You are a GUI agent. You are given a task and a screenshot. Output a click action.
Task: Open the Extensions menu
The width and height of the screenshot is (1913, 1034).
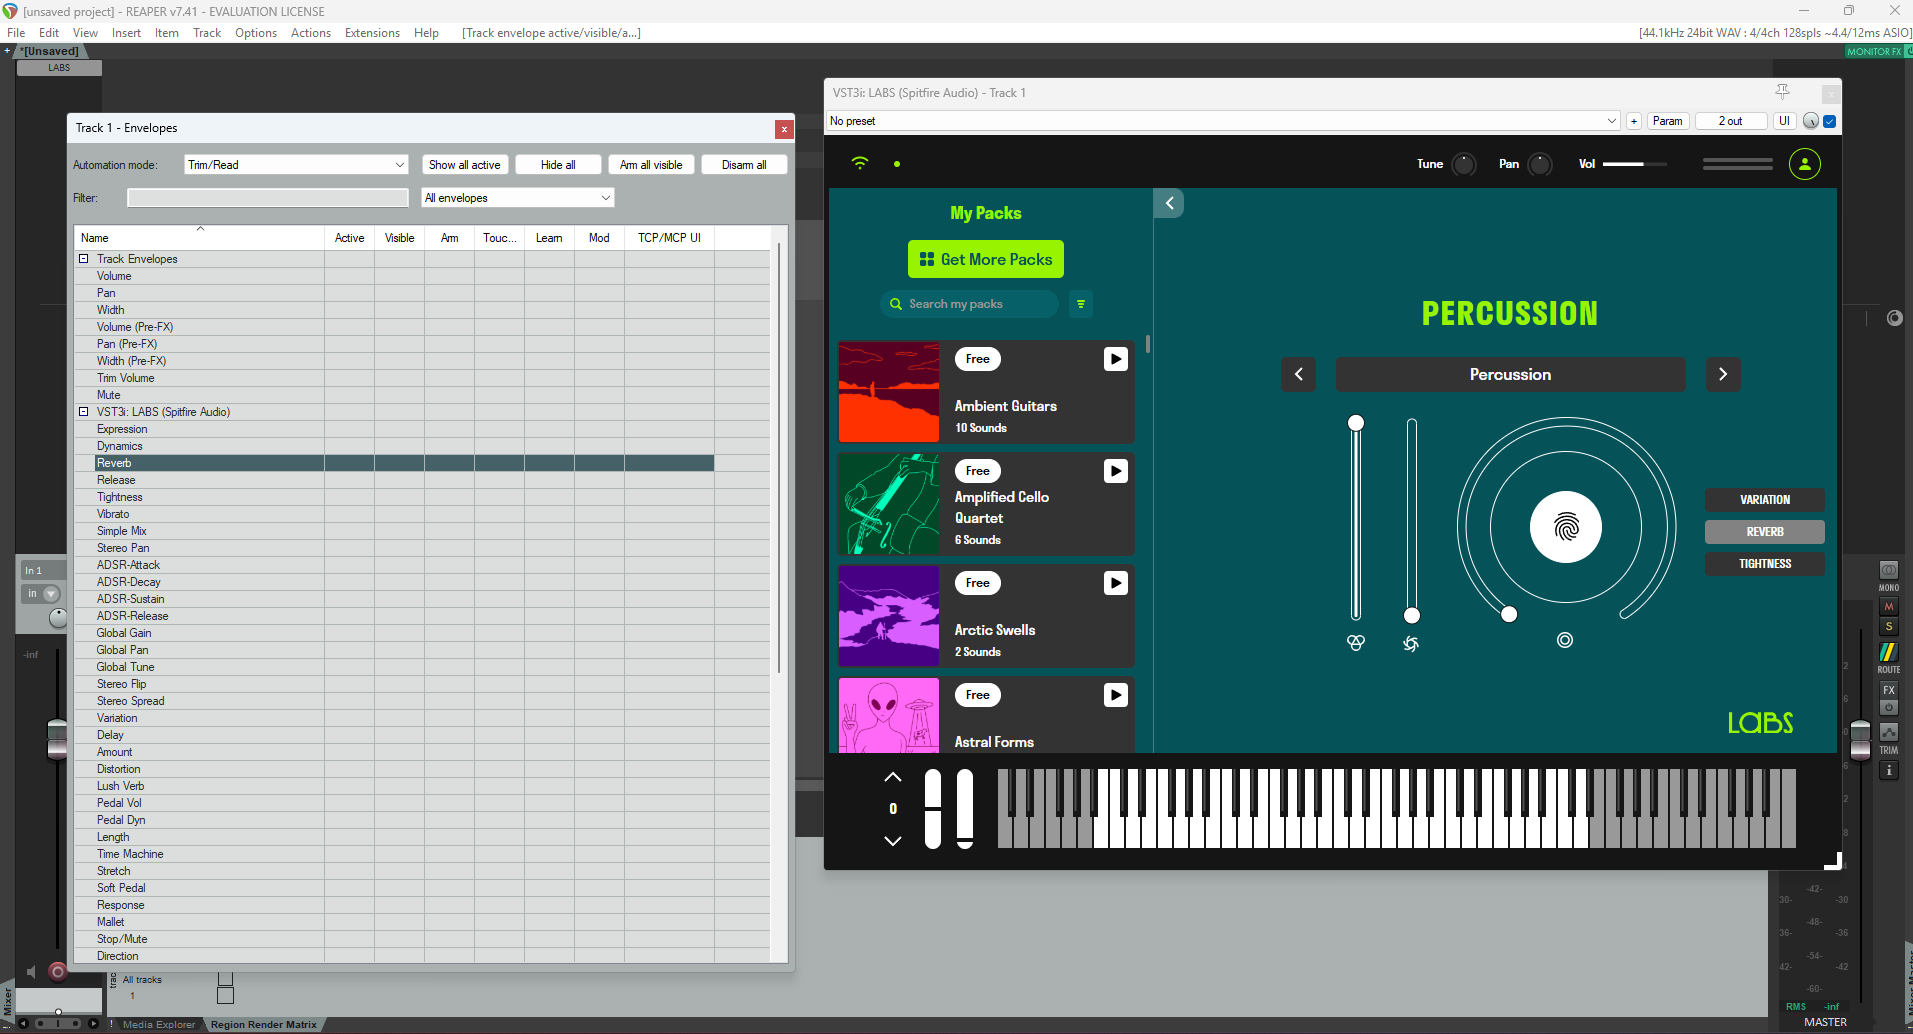pos(372,33)
